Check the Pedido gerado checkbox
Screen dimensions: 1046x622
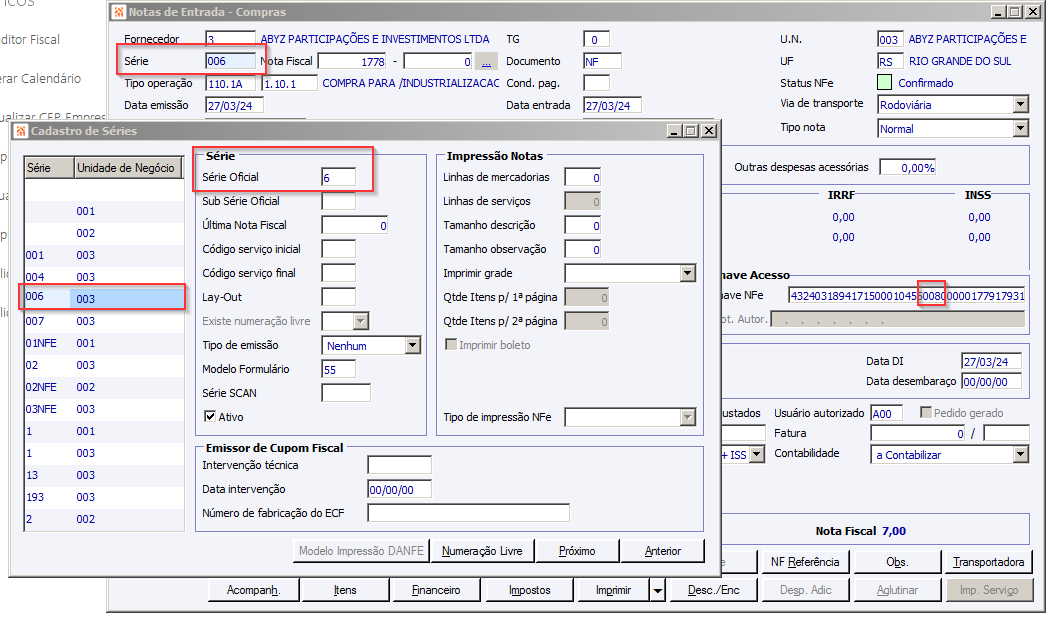click(x=925, y=412)
